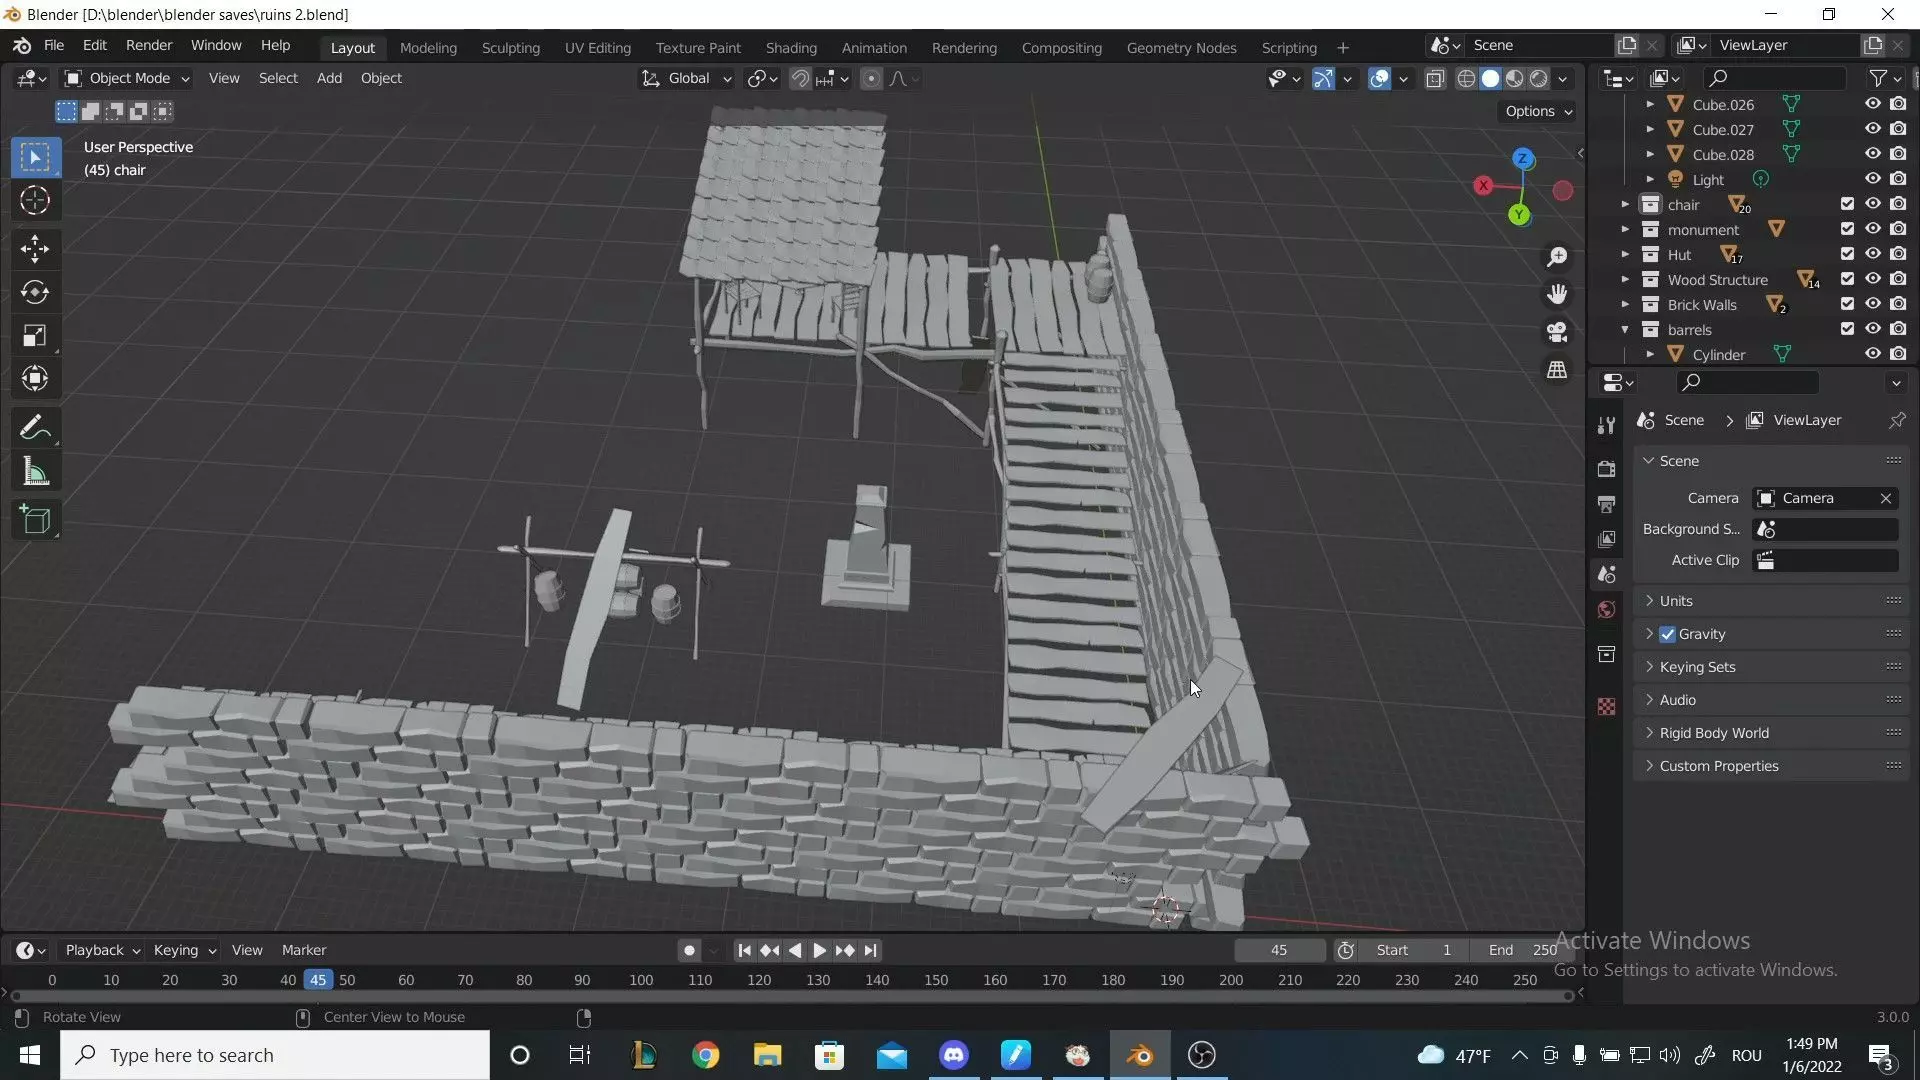Choose the Add Cube tool
The height and width of the screenshot is (1080, 1920).
(x=35, y=520)
